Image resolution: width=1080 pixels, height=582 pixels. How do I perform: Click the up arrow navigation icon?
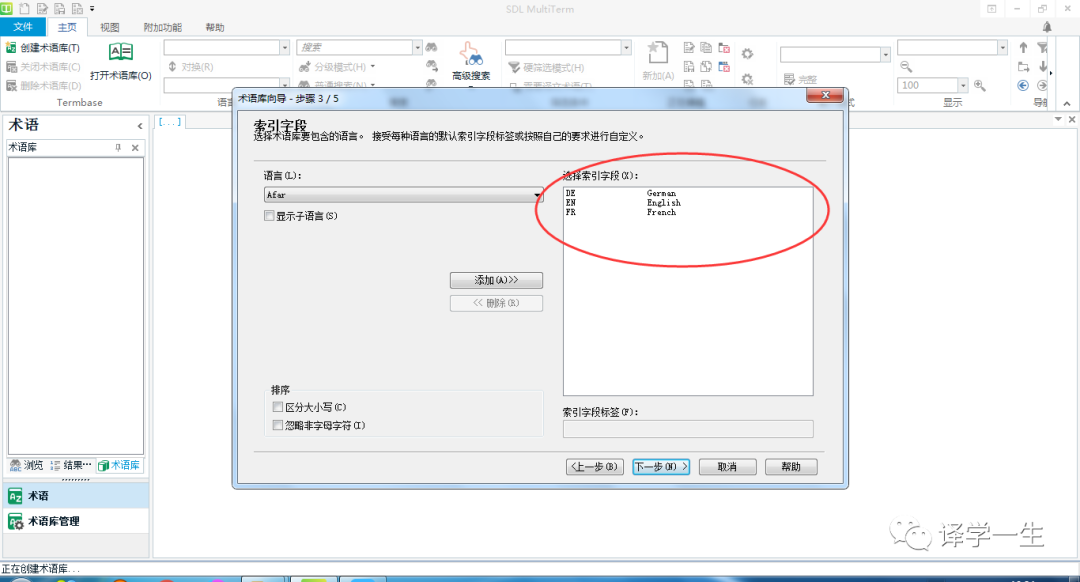[x=1023, y=48]
